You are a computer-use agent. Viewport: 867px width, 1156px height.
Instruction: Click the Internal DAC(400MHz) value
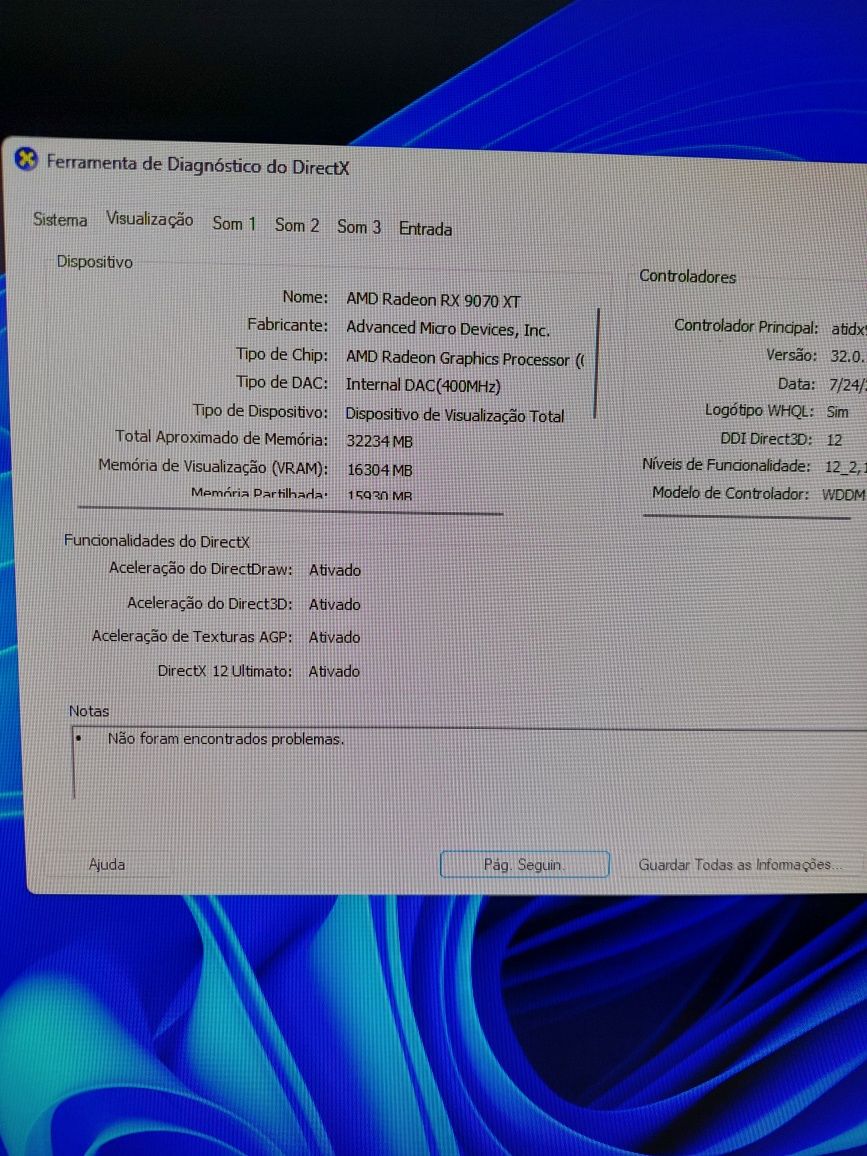click(423, 385)
